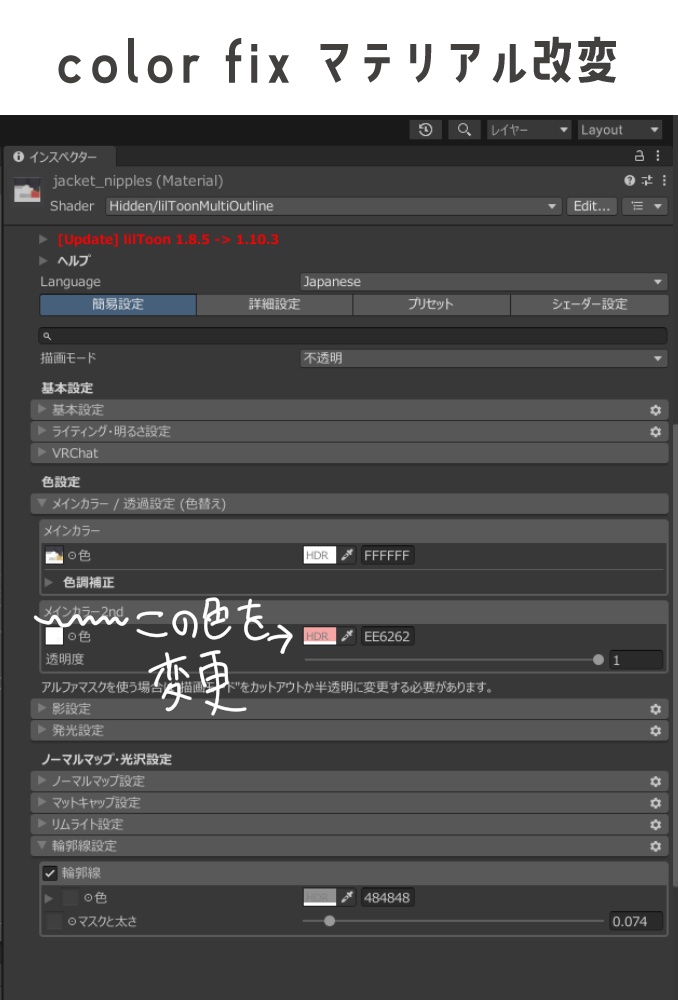Click outline width value field 0.074
The width and height of the screenshot is (678, 1000).
coord(636,921)
